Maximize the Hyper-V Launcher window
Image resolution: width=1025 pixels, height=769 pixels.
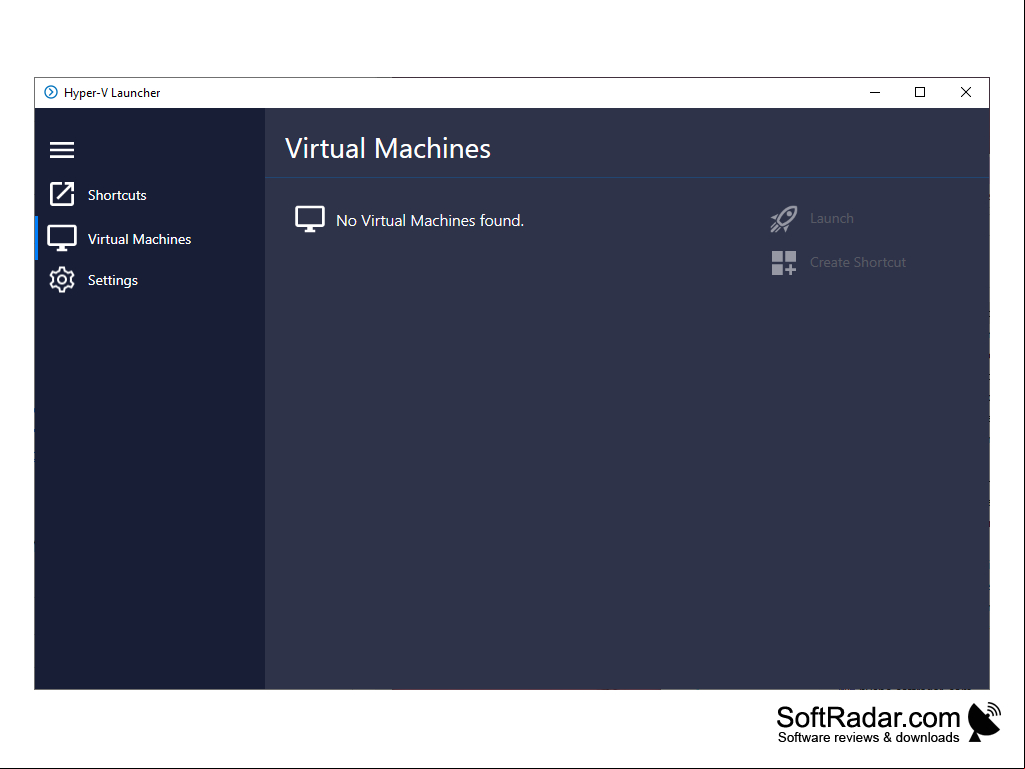click(x=920, y=92)
